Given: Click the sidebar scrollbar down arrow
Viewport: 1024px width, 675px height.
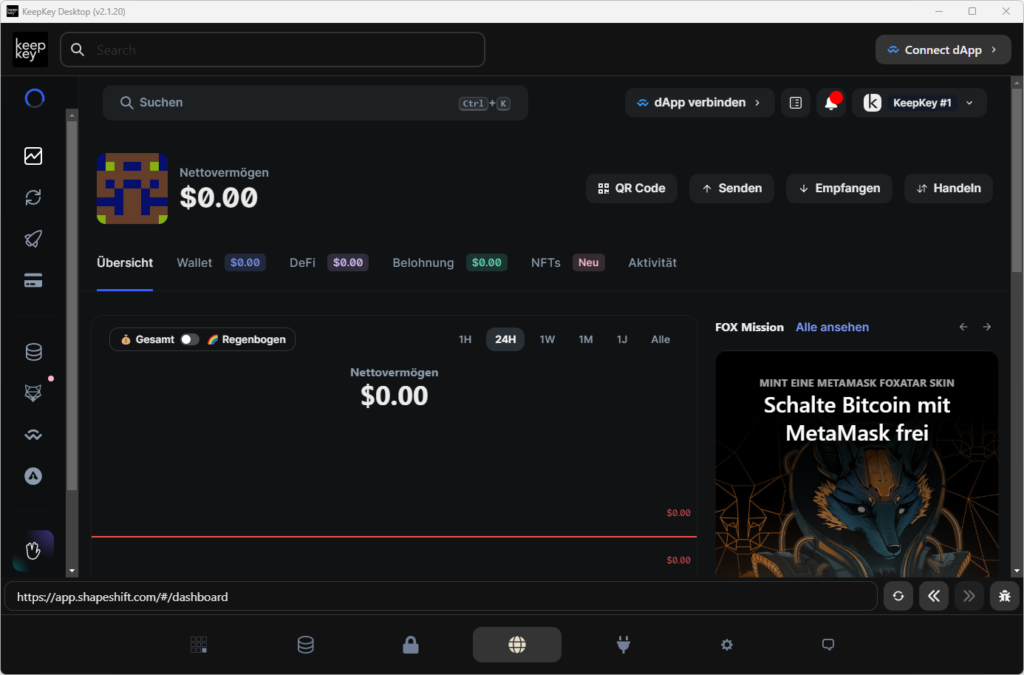Looking at the screenshot, I should 72,571.
